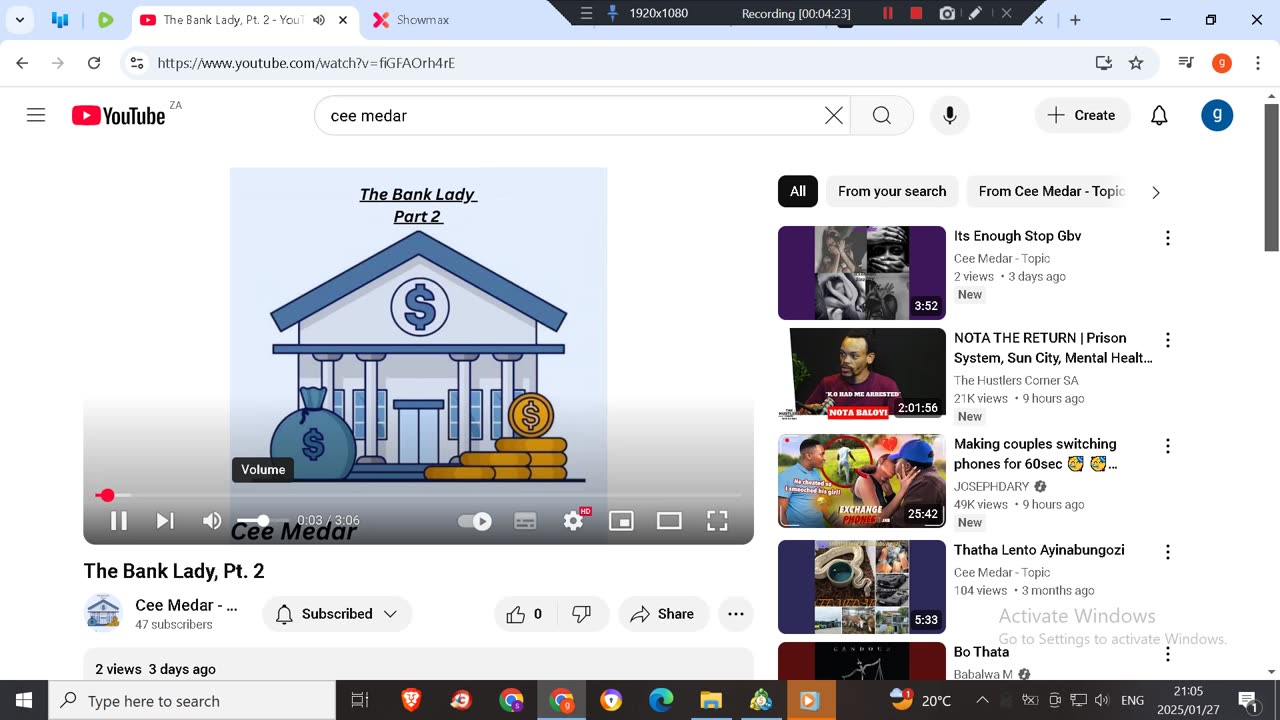Open more actions ellipsis below the video
1280x720 pixels.
[x=736, y=614]
